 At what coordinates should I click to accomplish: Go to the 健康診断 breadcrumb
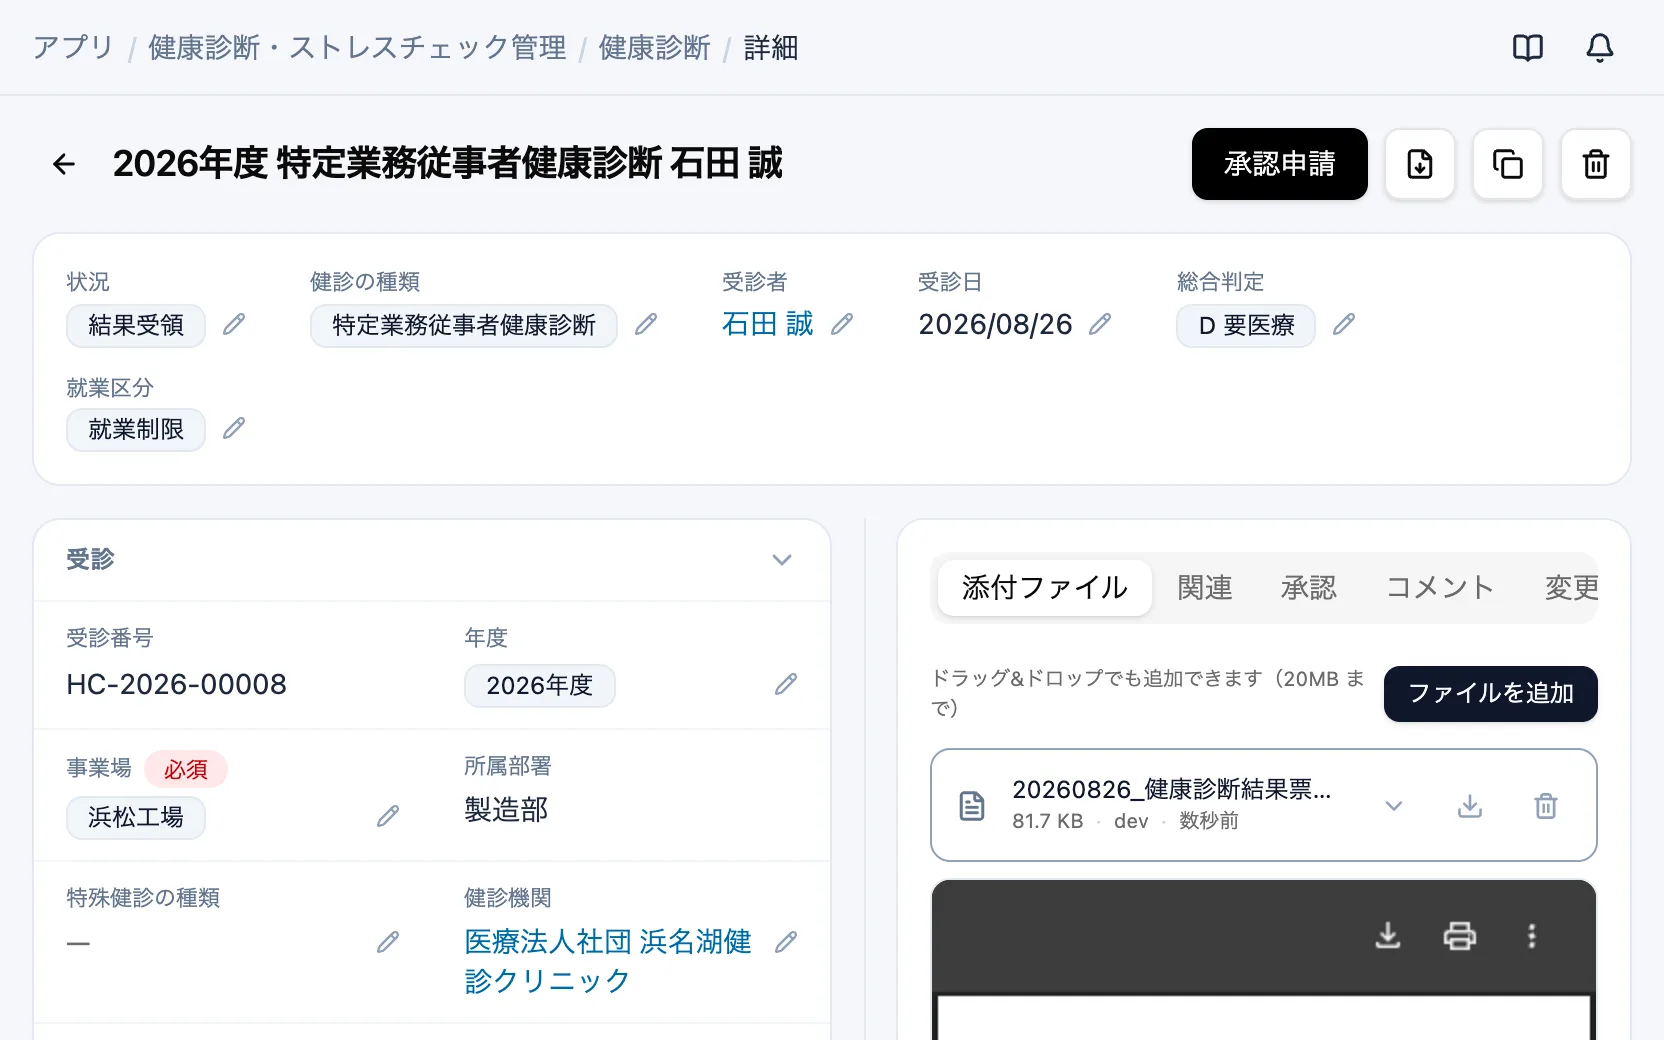pyautogui.click(x=654, y=47)
